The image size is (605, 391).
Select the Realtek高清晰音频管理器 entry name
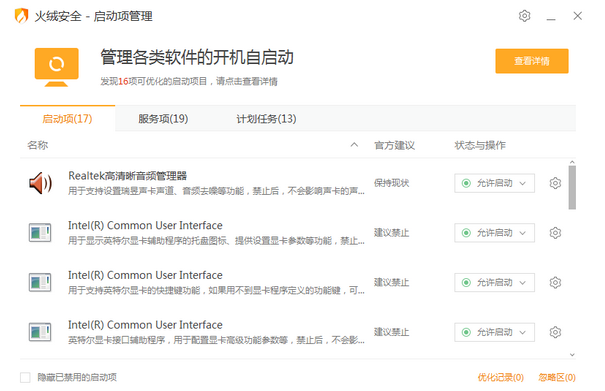[x=128, y=176]
